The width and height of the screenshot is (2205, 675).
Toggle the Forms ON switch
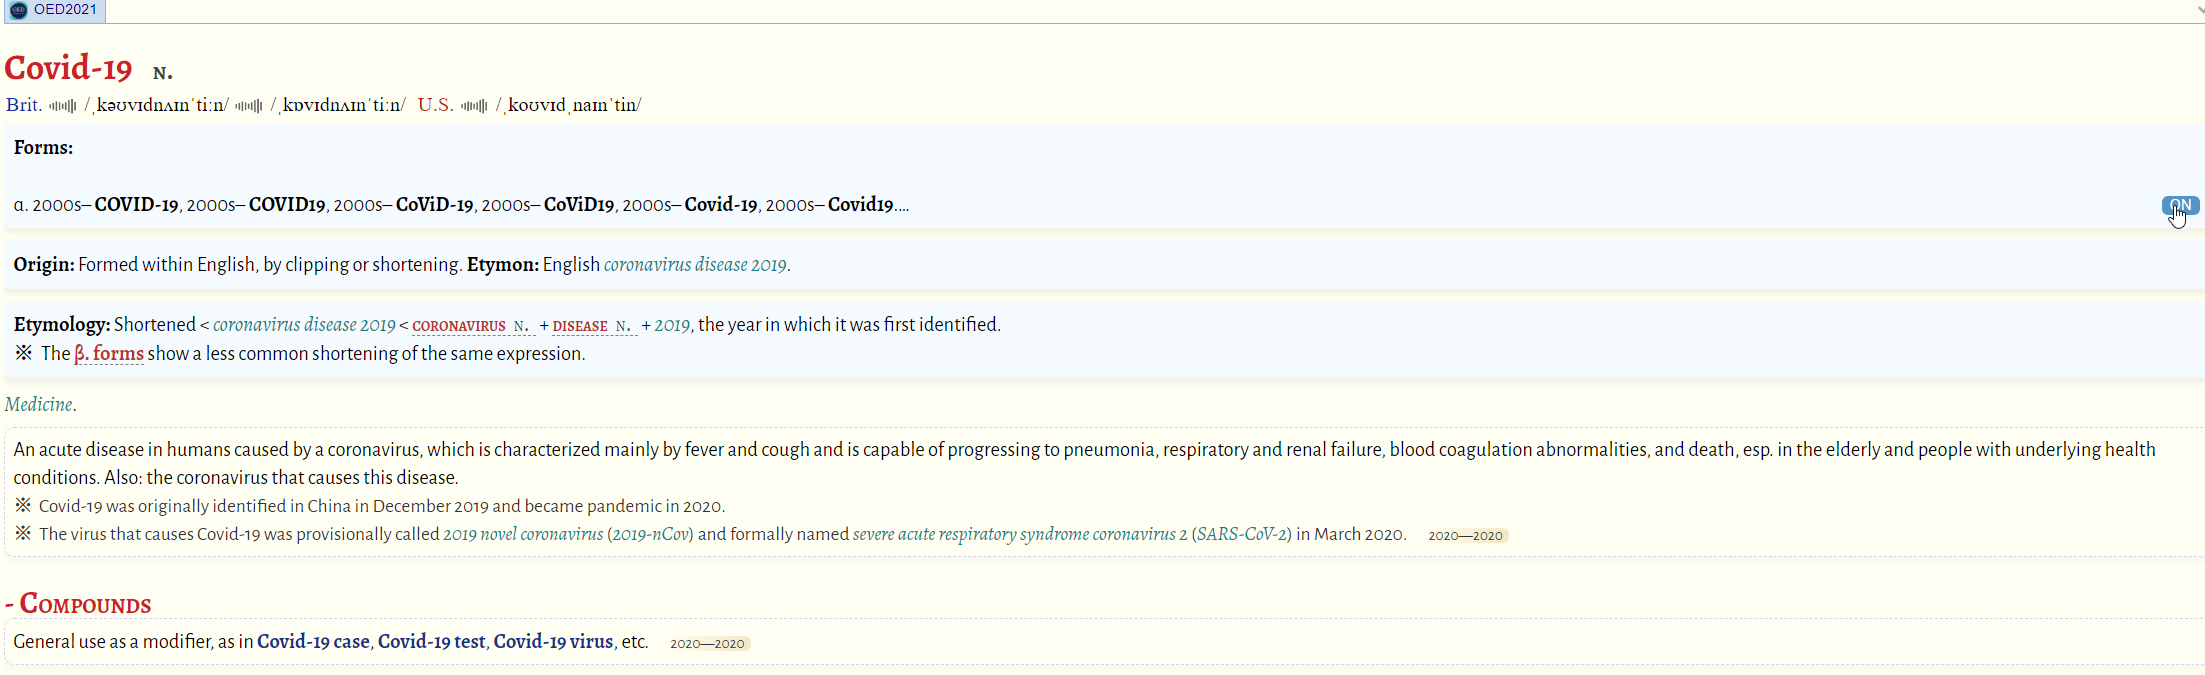point(2180,205)
